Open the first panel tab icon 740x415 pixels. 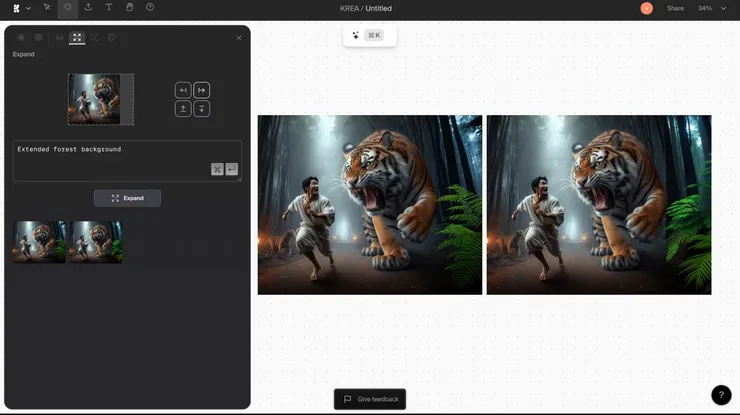21,37
